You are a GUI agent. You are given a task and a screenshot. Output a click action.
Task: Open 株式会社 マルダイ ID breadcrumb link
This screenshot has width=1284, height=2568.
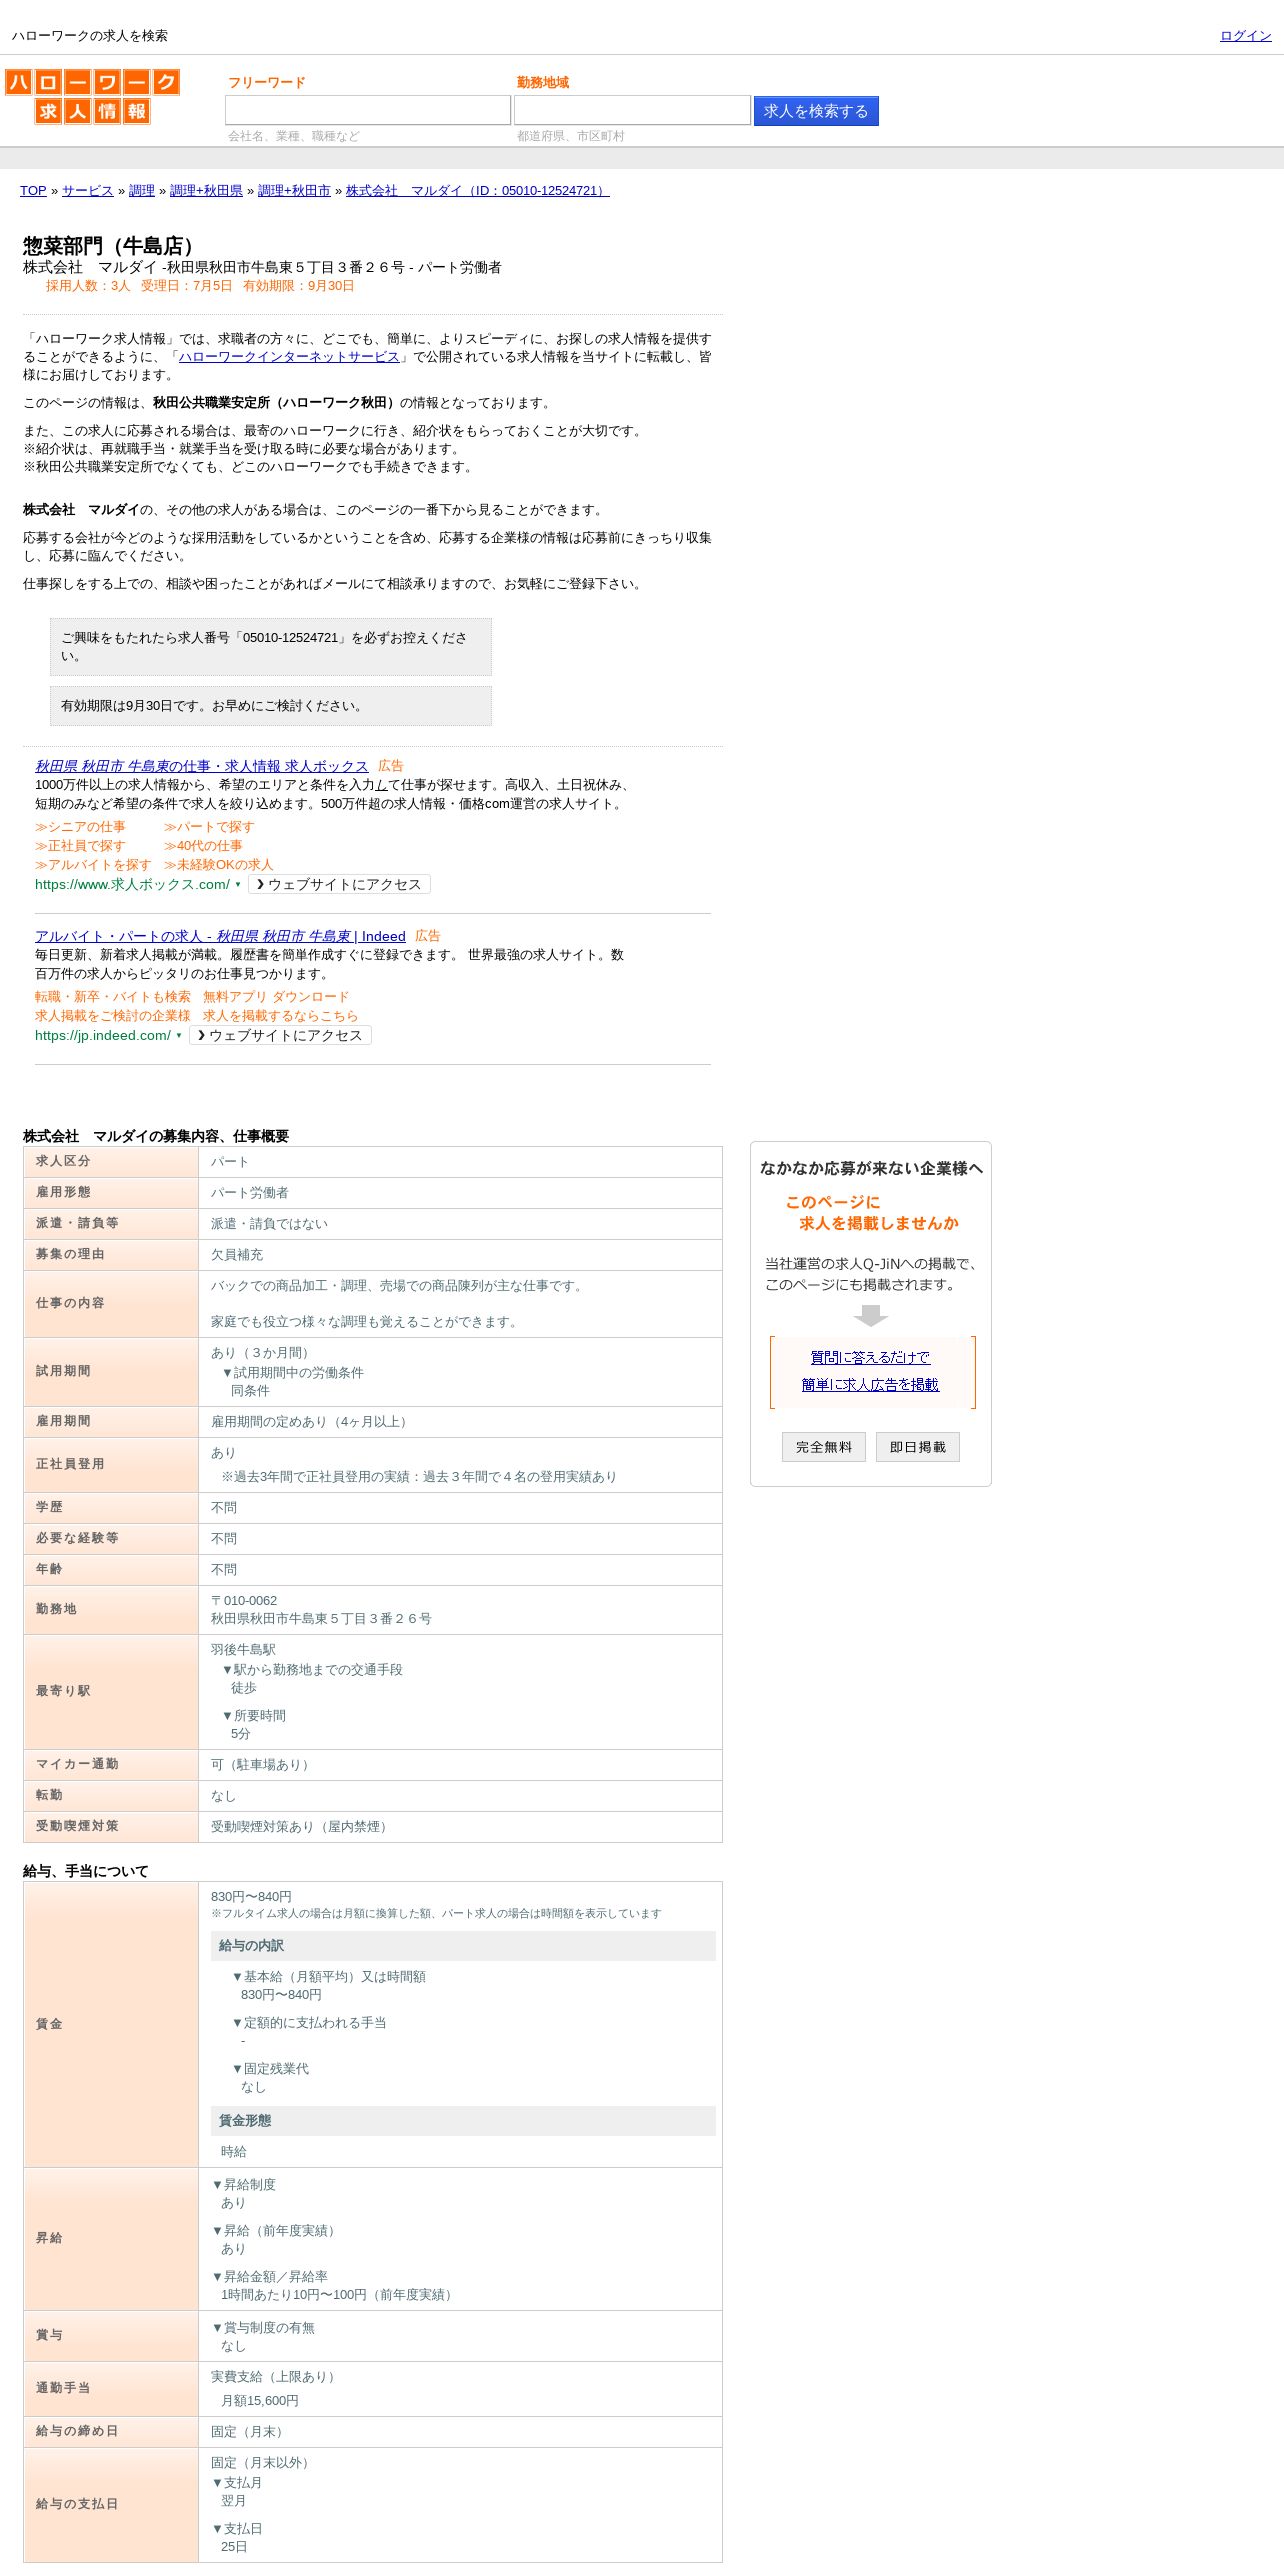(x=478, y=191)
